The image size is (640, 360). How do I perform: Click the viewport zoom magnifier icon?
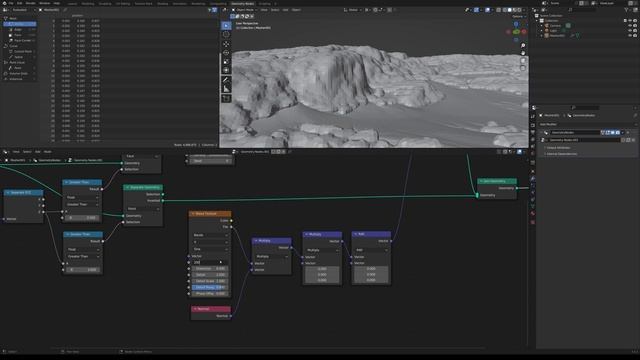coord(523,46)
